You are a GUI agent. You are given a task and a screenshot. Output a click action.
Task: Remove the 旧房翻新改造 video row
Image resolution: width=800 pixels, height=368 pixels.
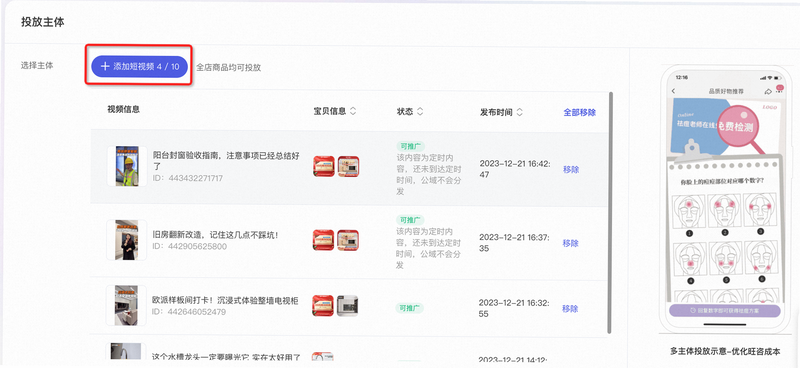coord(570,243)
